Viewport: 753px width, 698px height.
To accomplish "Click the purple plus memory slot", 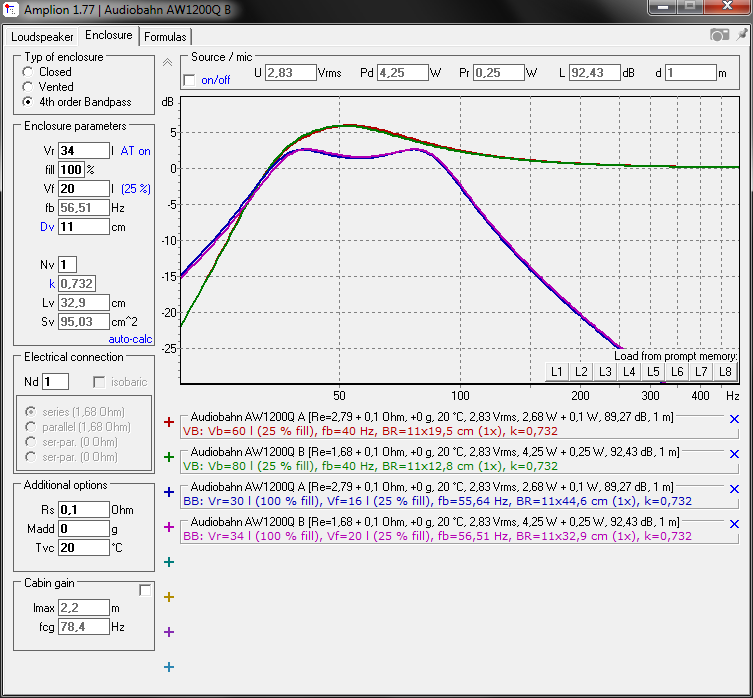I will point(169,632).
